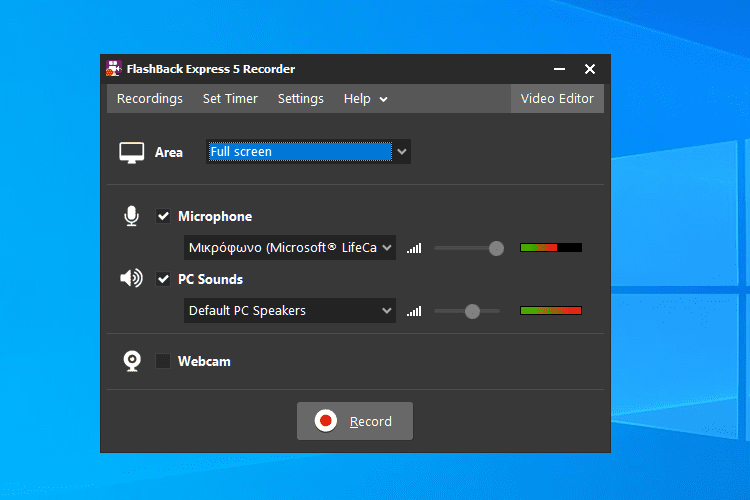Viewport: 750px width, 500px height.
Task: Click the microphone volume slider handle
Action: [496, 248]
